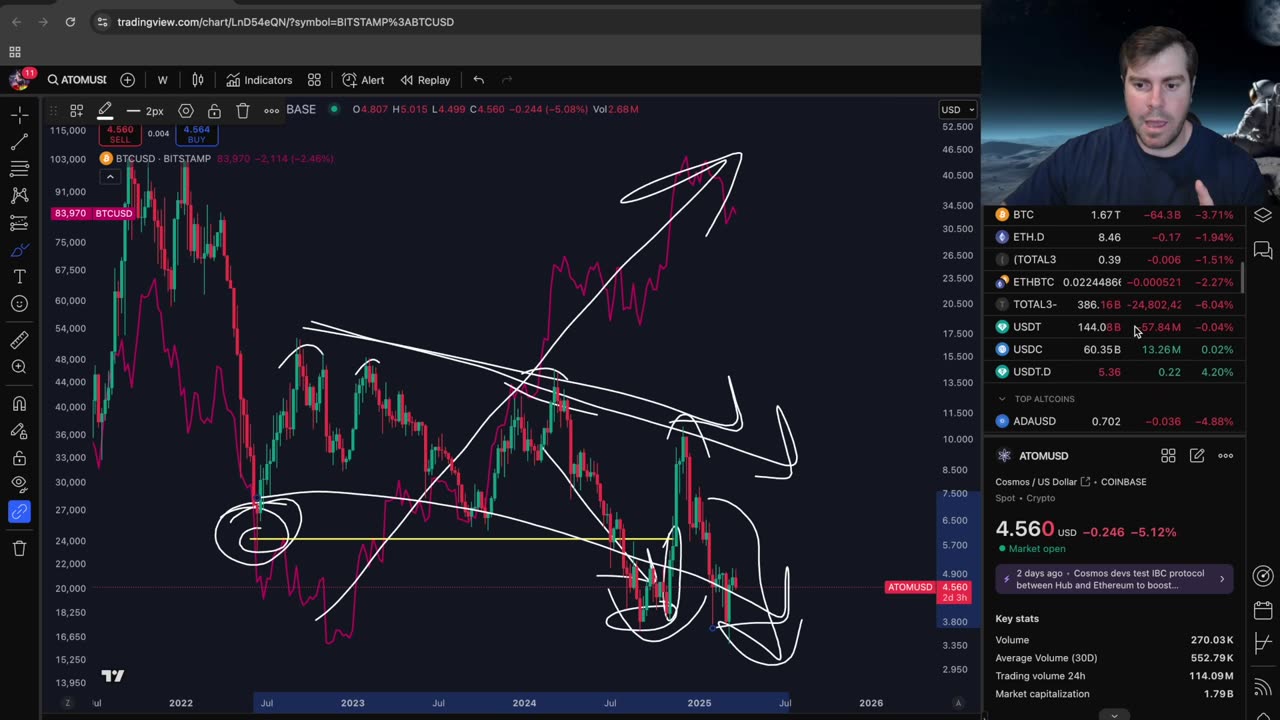Image resolution: width=1280 pixels, height=720 pixels.
Task: Open the chats panel icon
Action: click(1263, 250)
